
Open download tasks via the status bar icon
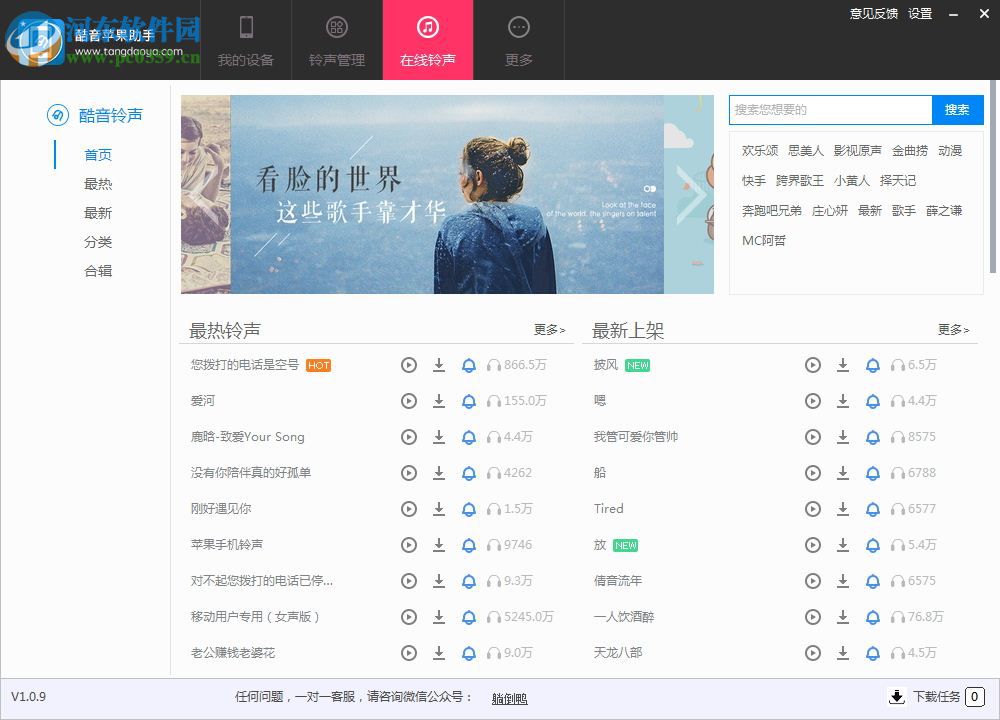click(897, 696)
